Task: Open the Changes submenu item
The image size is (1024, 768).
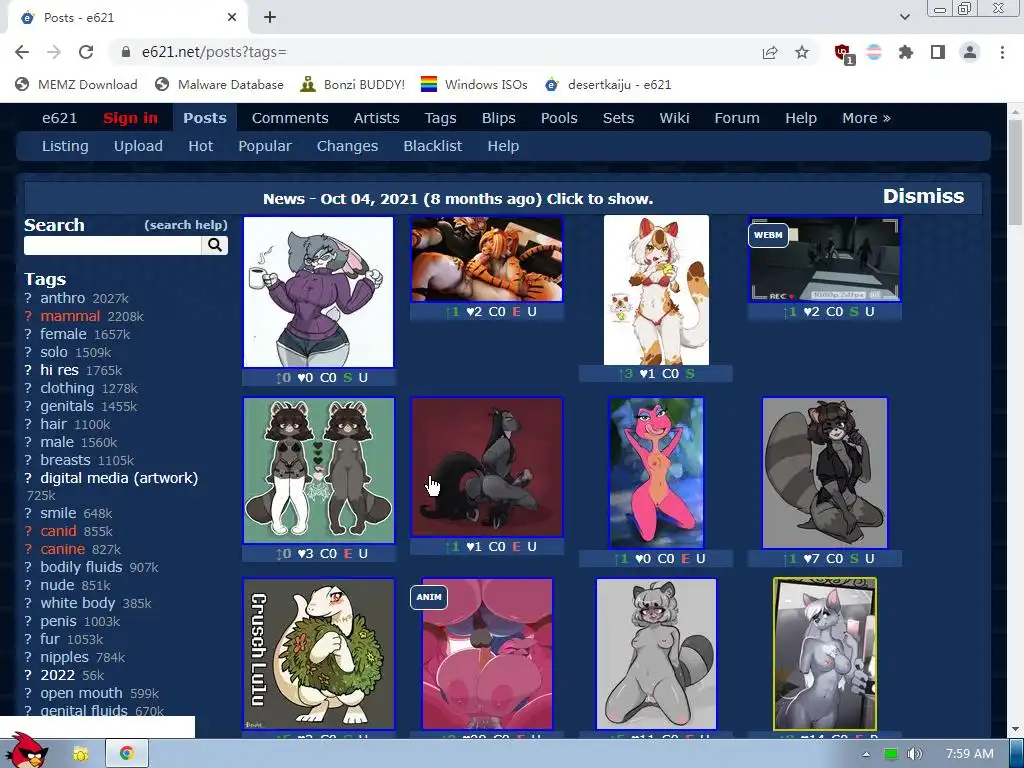Action: click(347, 146)
